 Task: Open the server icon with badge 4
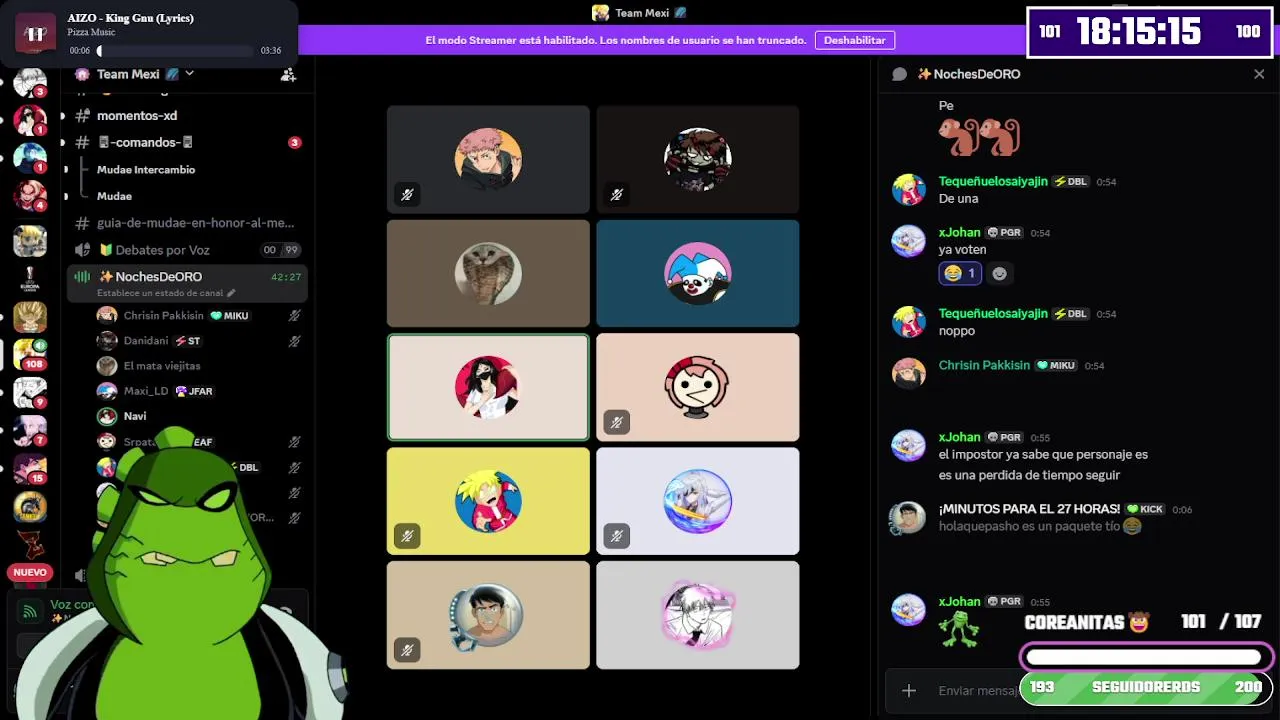click(x=30, y=195)
